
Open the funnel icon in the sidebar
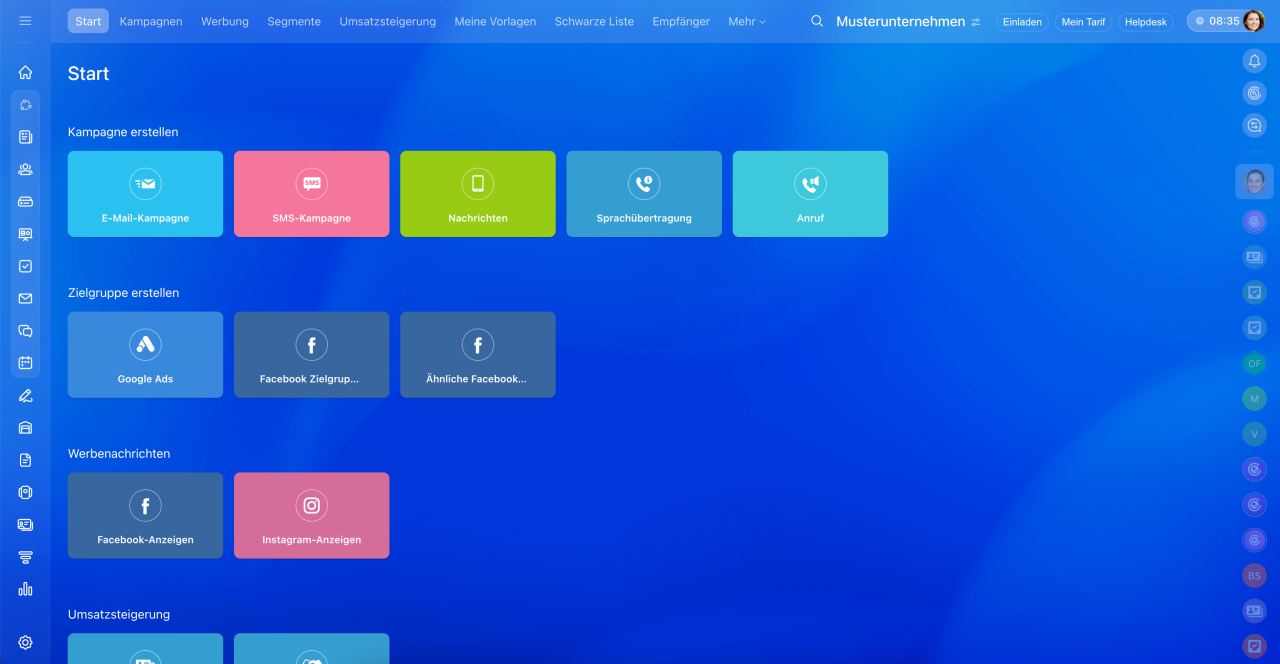tap(25, 557)
